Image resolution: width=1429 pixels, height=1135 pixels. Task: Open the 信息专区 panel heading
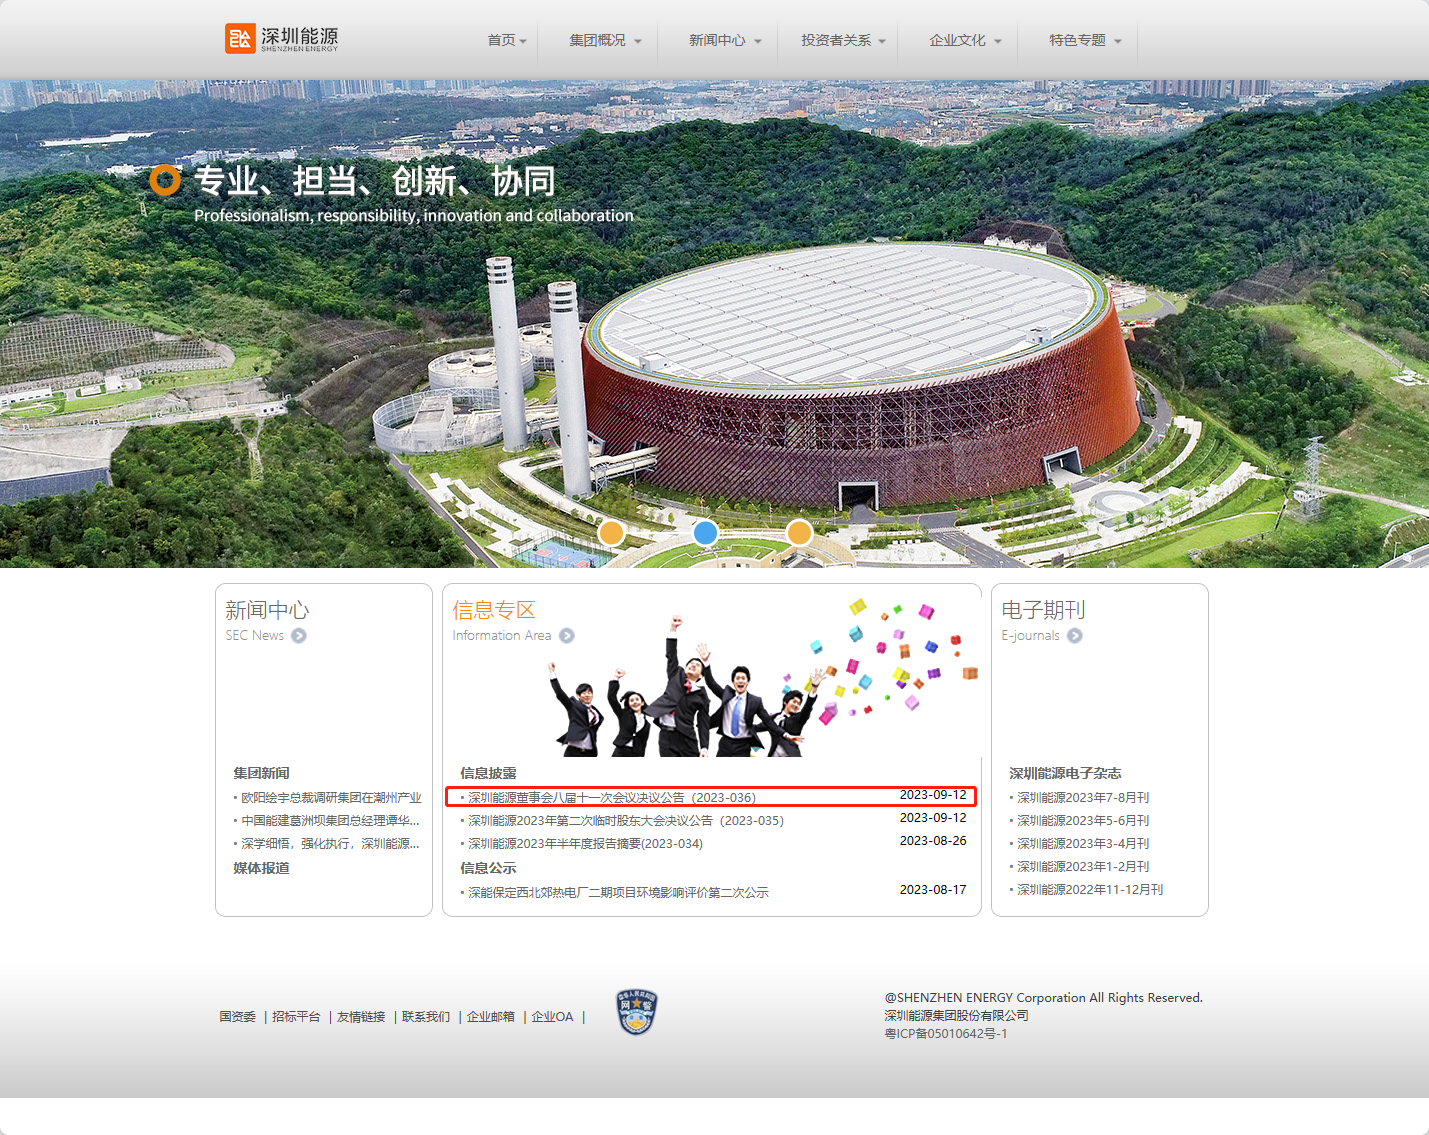(x=494, y=610)
